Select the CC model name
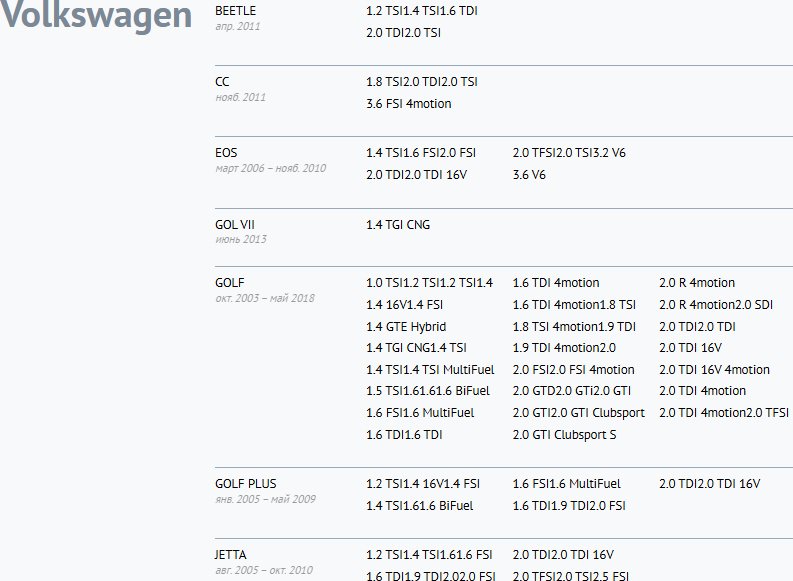 222,81
